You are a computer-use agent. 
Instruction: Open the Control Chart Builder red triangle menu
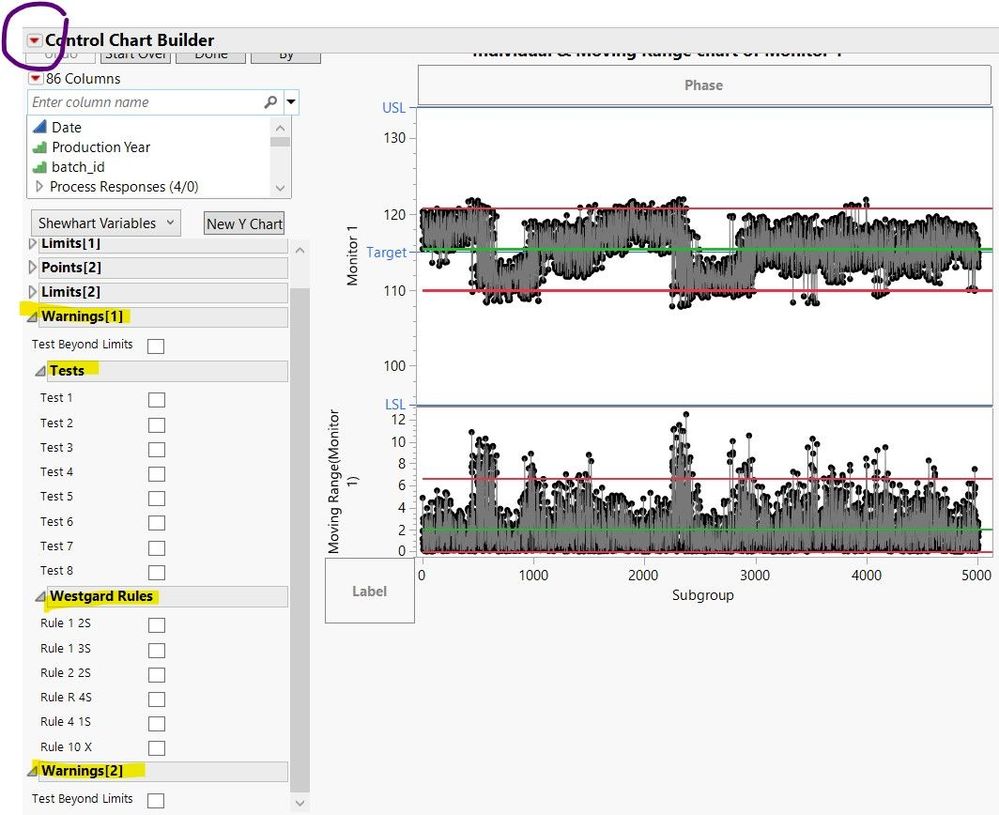34,40
